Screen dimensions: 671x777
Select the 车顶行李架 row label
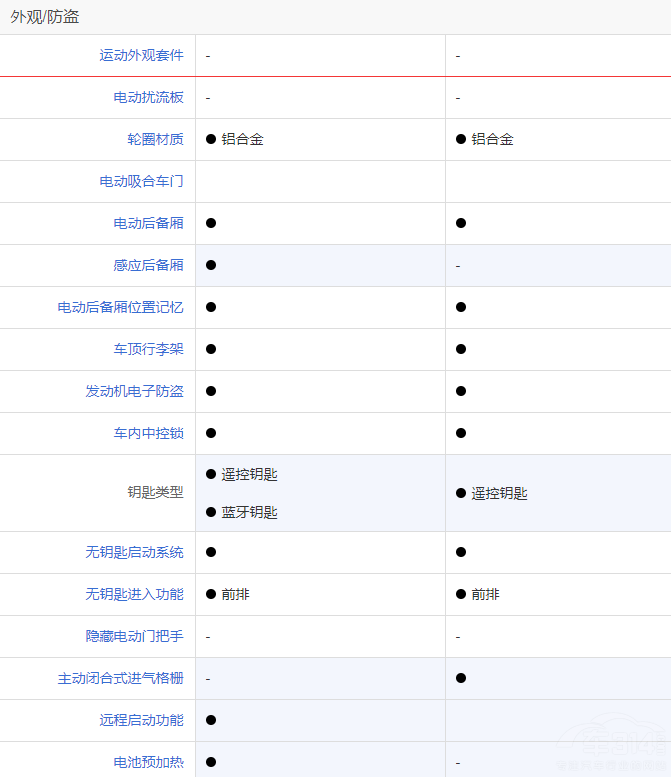[148, 350]
